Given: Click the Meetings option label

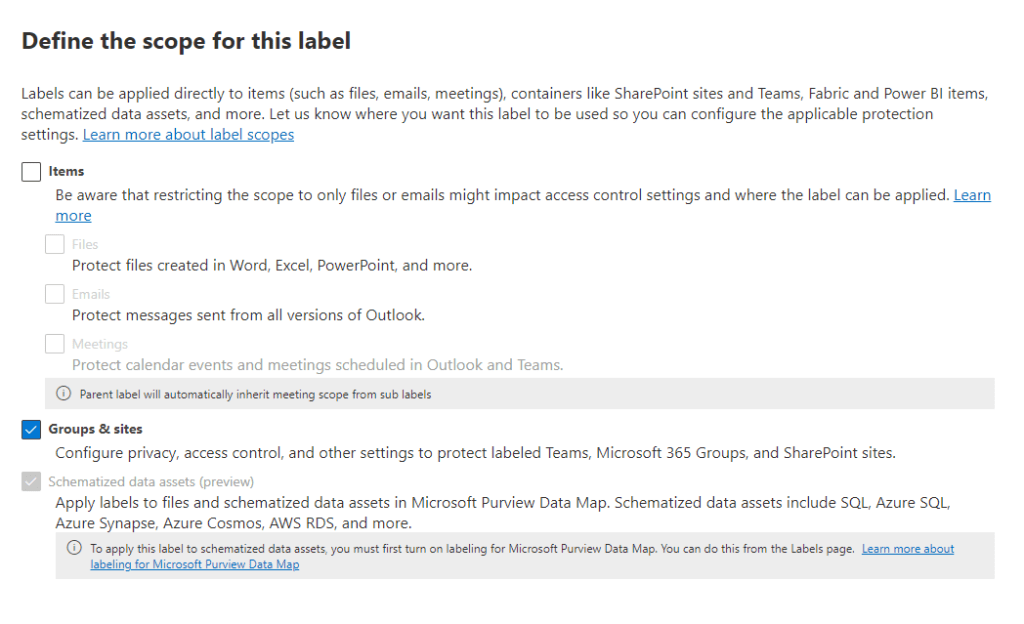Looking at the screenshot, I should click(100, 344).
